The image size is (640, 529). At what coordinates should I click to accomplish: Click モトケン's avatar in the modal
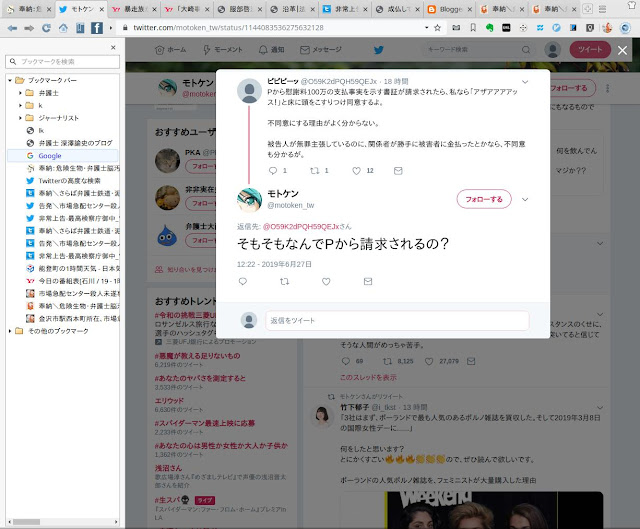point(249,200)
